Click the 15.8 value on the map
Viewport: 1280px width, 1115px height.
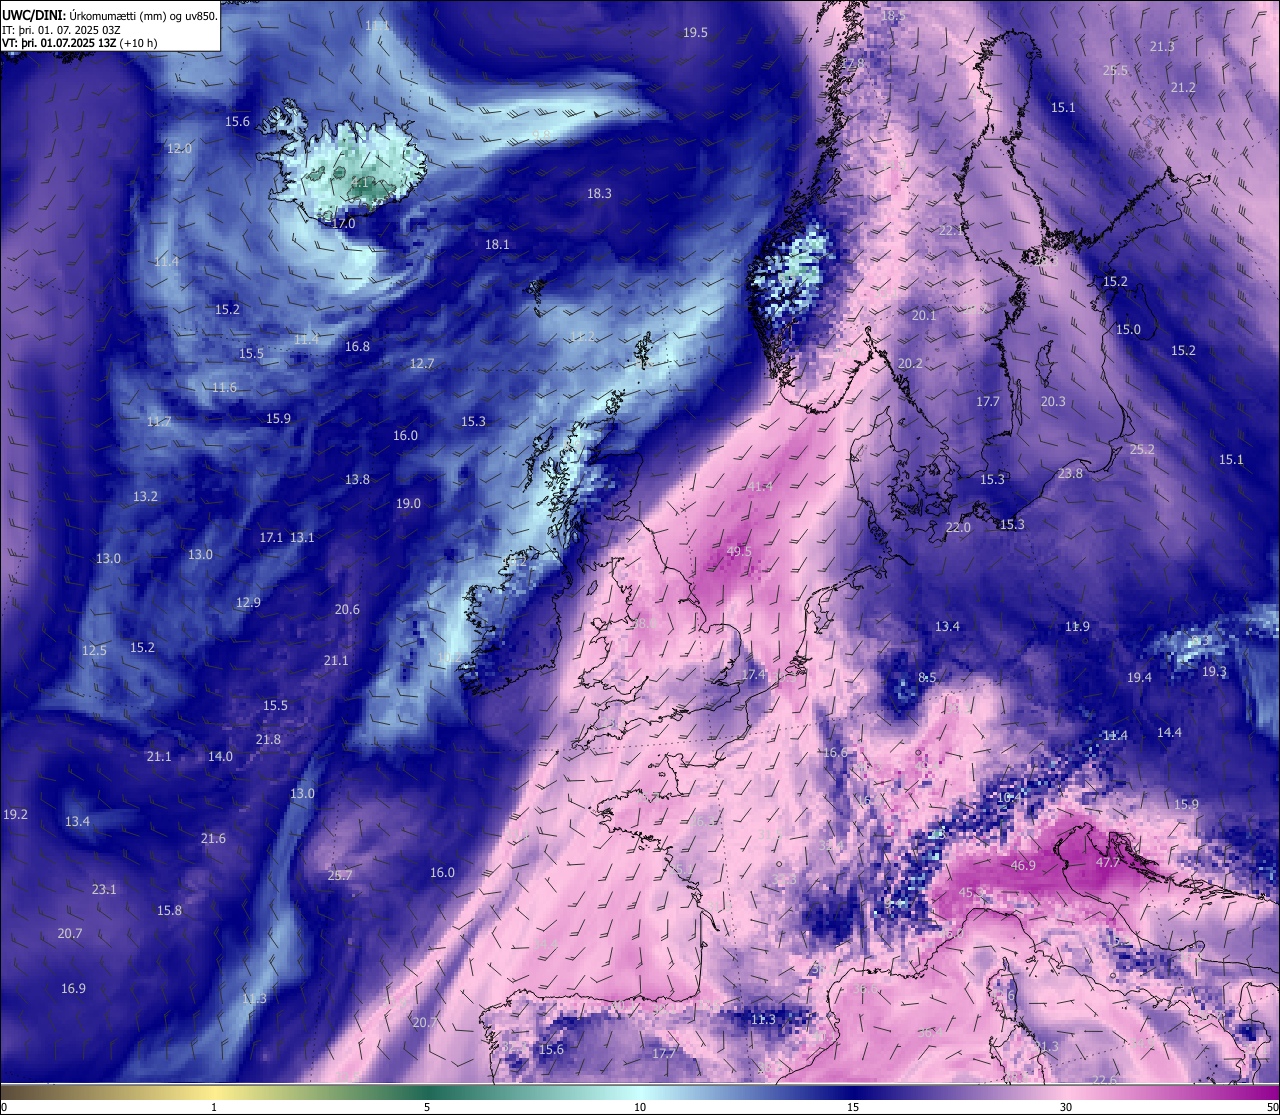[x=169, y=910]
